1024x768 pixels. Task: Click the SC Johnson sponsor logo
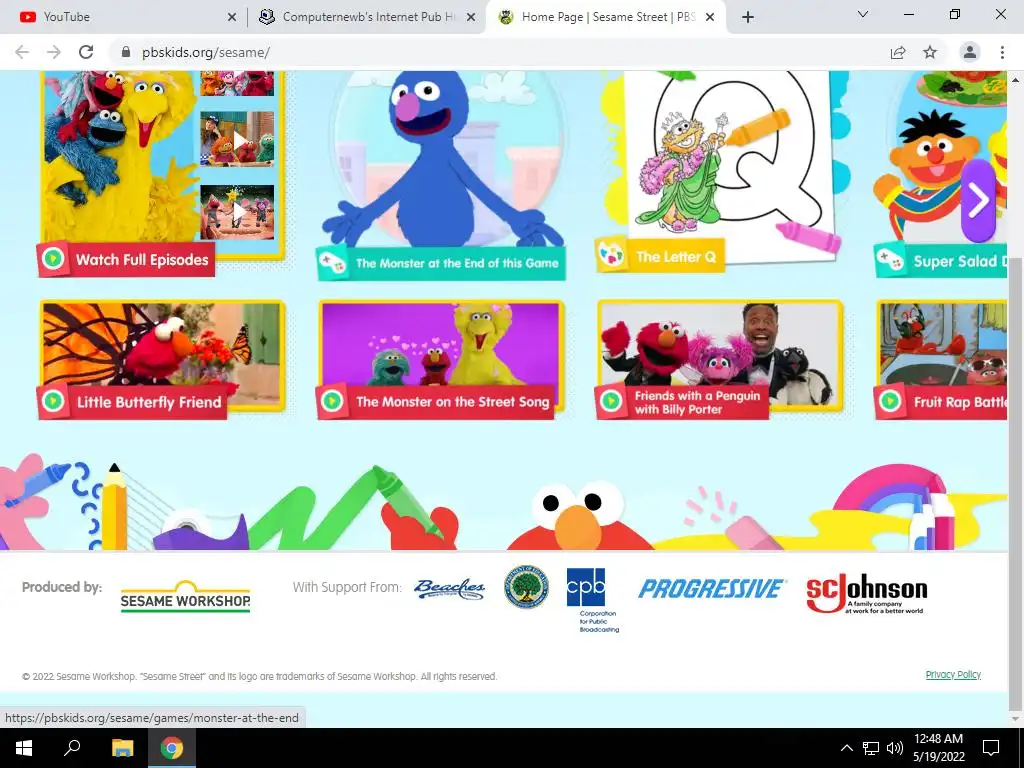coord(867,593)
